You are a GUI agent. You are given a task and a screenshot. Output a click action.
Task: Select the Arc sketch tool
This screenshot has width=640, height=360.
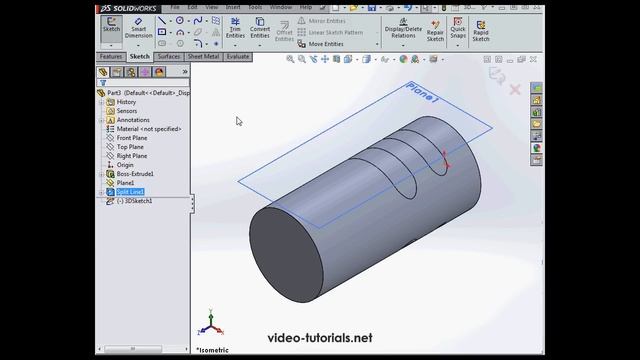click(180, 32)
